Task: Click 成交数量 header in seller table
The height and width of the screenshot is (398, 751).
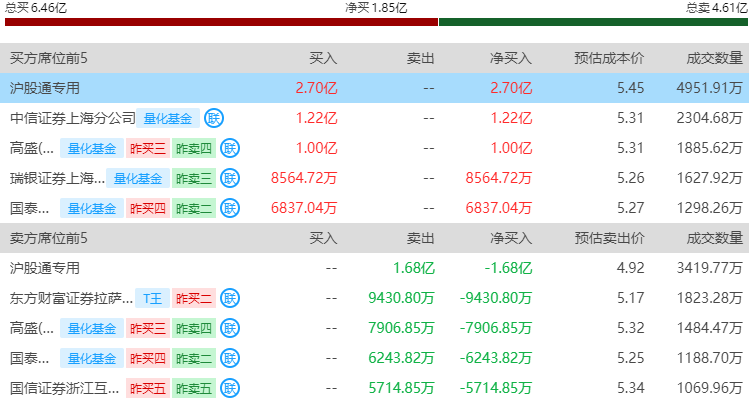Action: pyautogui.click(x=714, y=238)
